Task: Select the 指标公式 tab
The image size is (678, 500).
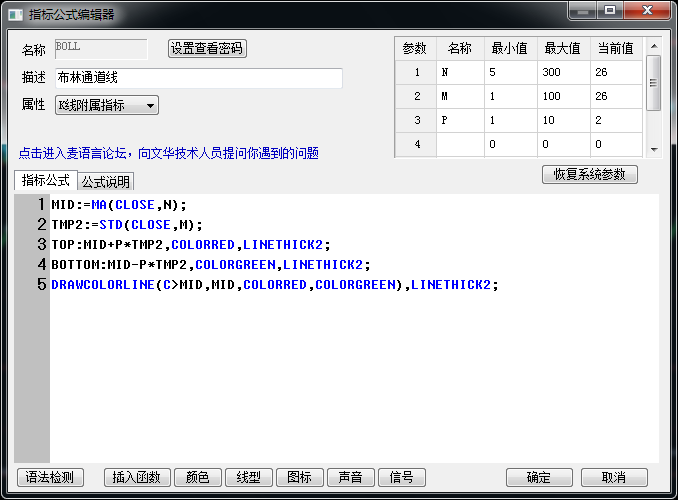Action: tap(46, 181)
